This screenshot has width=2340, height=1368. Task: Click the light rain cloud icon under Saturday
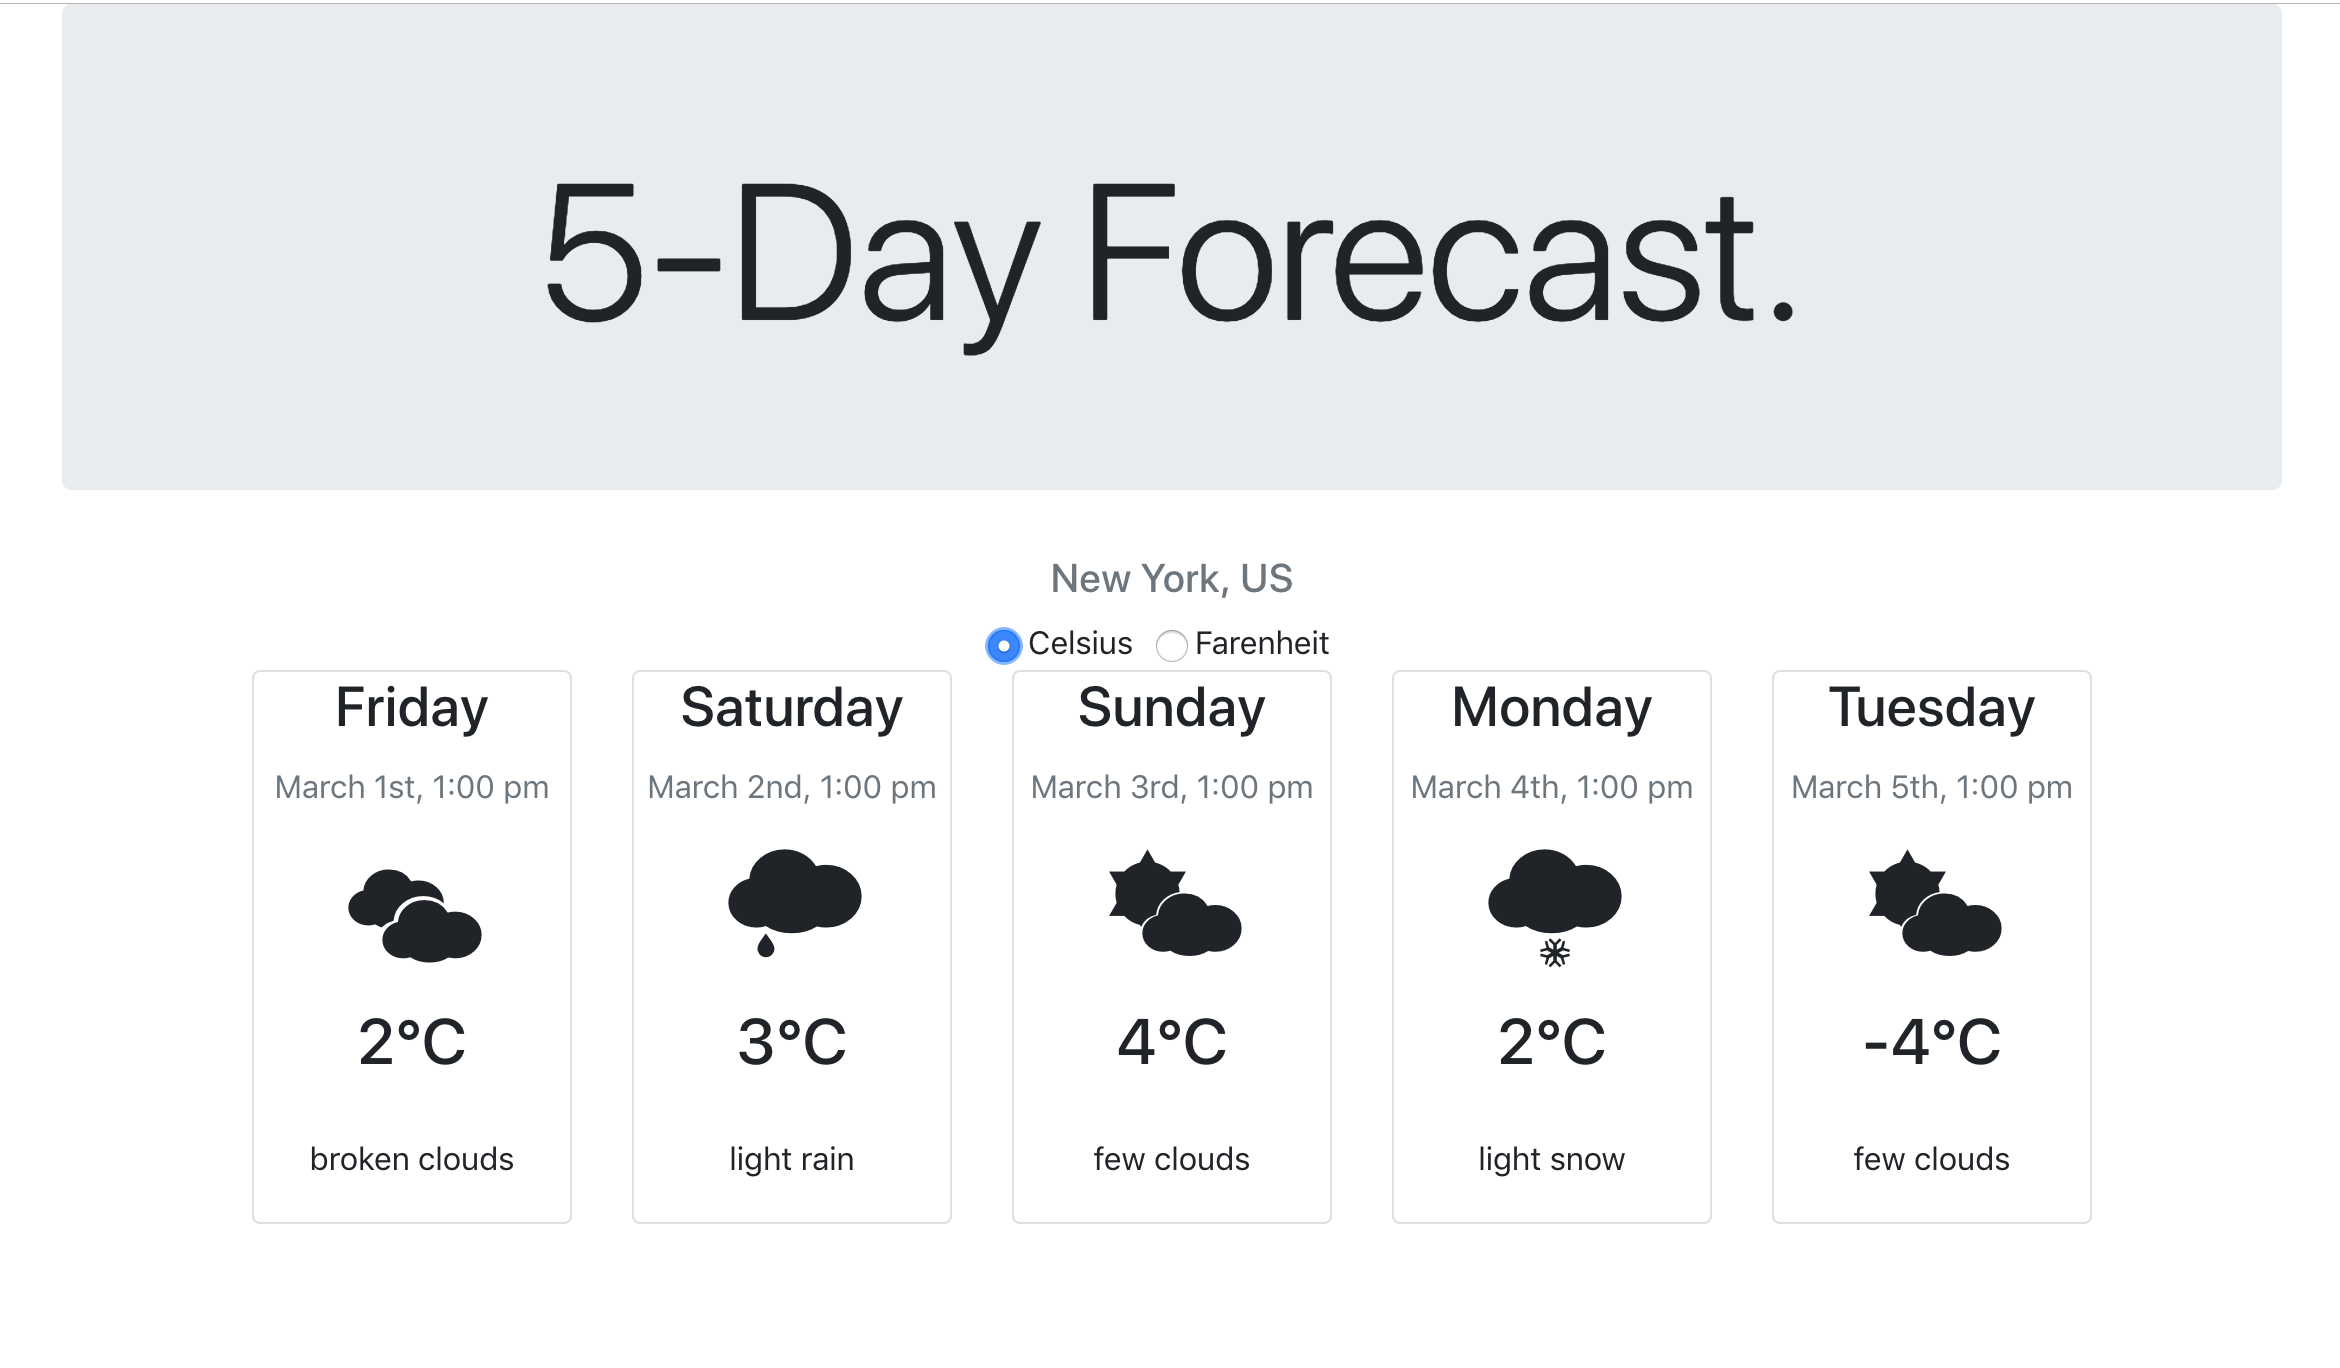pyautogui.click(x=793, y=890)
